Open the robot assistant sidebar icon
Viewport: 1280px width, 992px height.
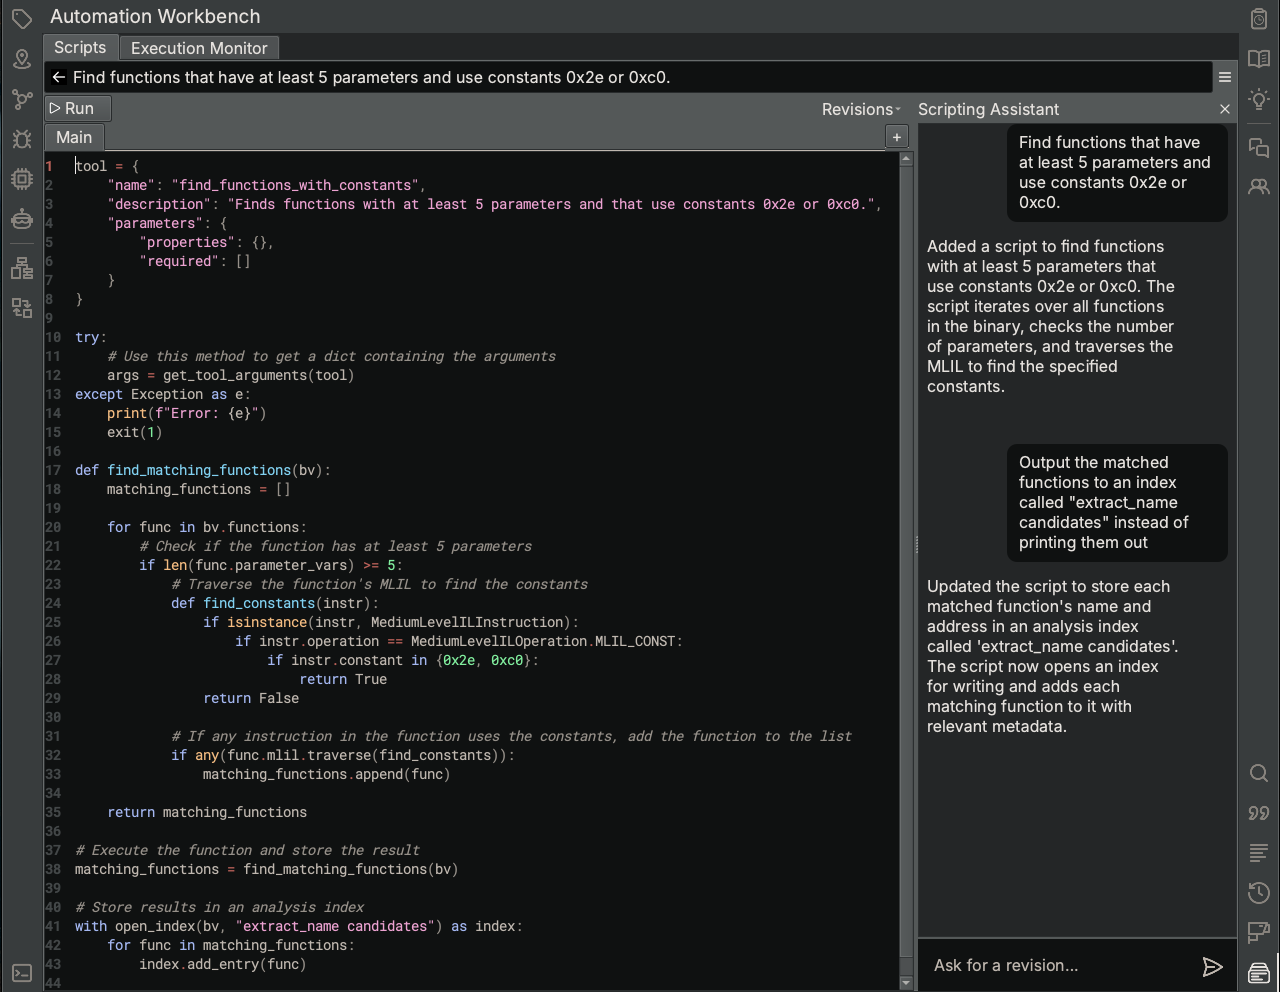tap(22, 219)
